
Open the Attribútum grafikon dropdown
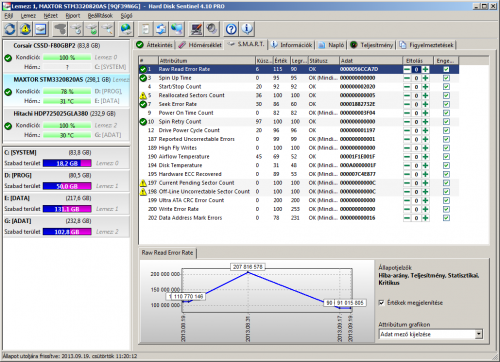click(x=479, y=334)
